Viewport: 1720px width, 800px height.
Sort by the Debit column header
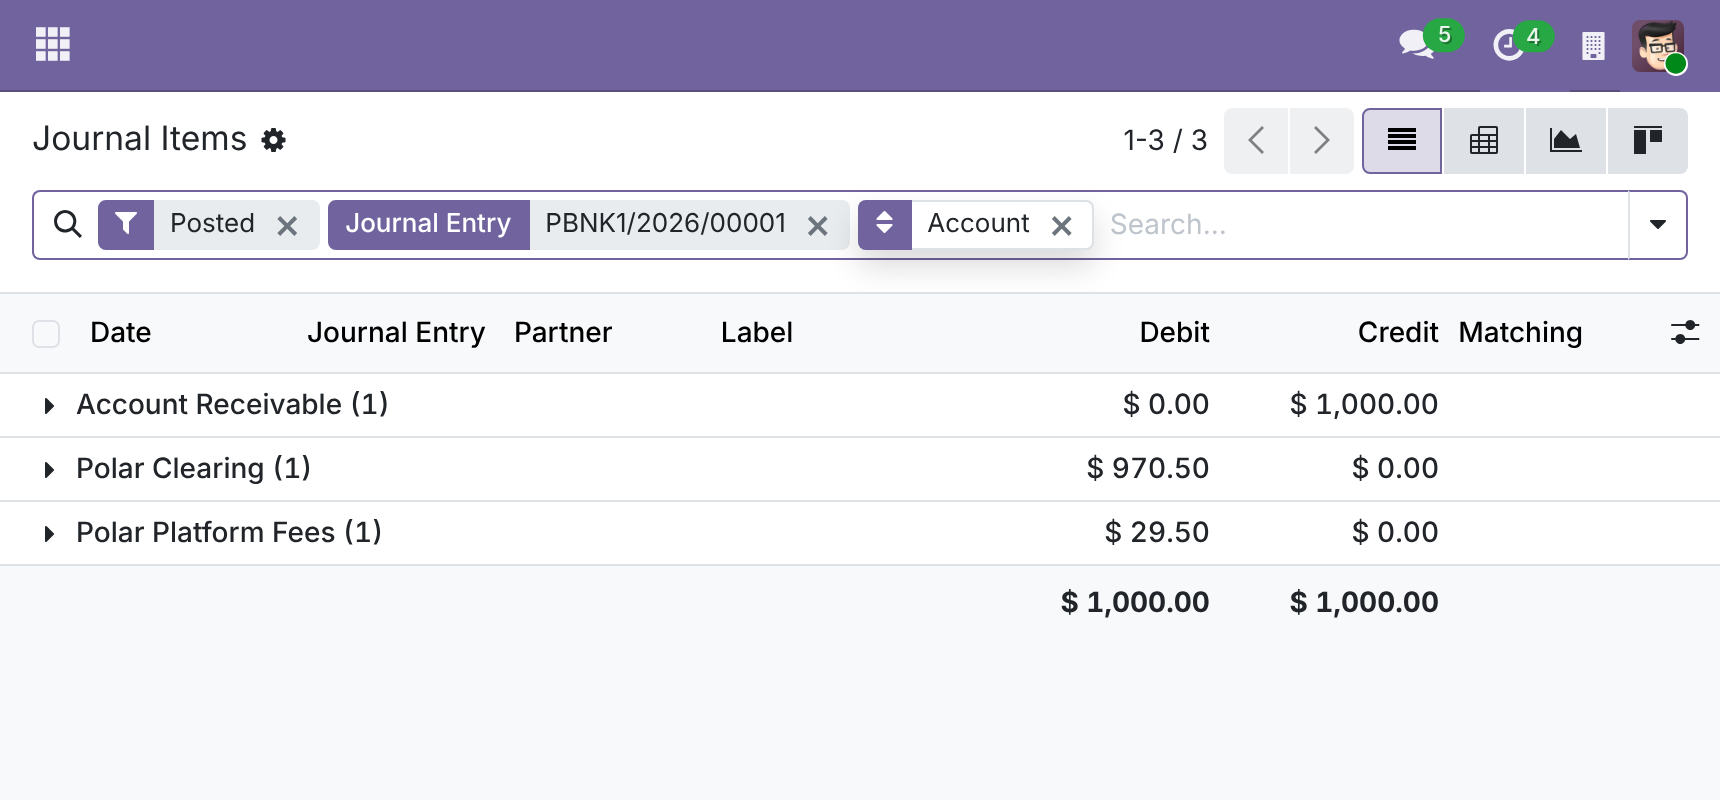1174,332
